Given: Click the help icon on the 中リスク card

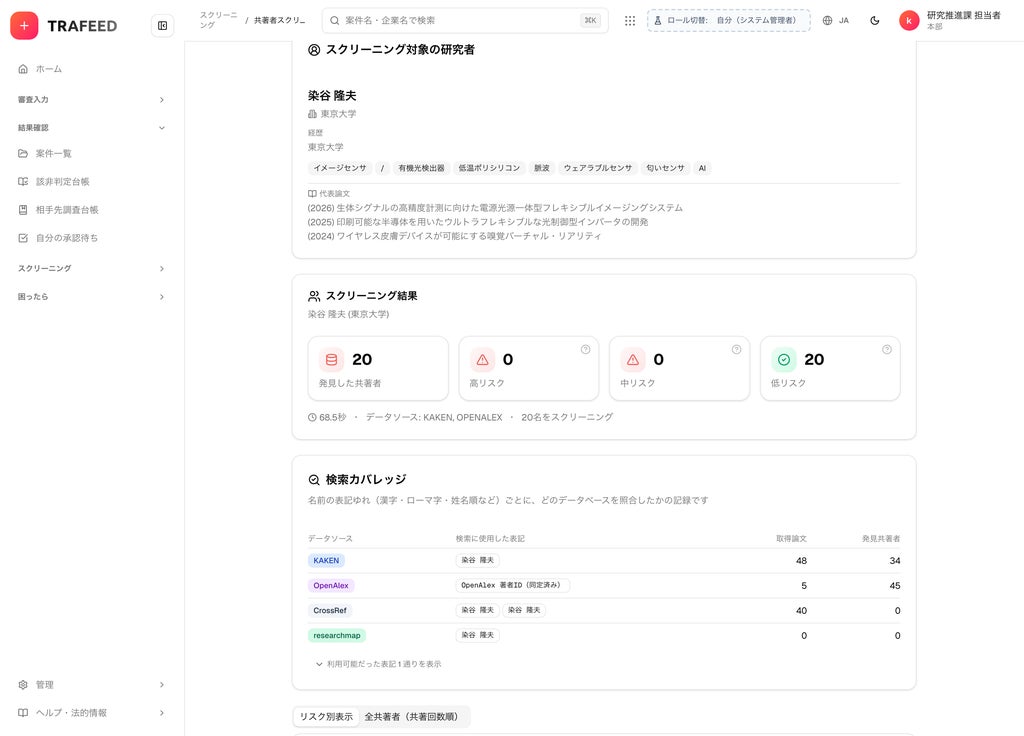Looking at the screenshot, I should [736, 349].
